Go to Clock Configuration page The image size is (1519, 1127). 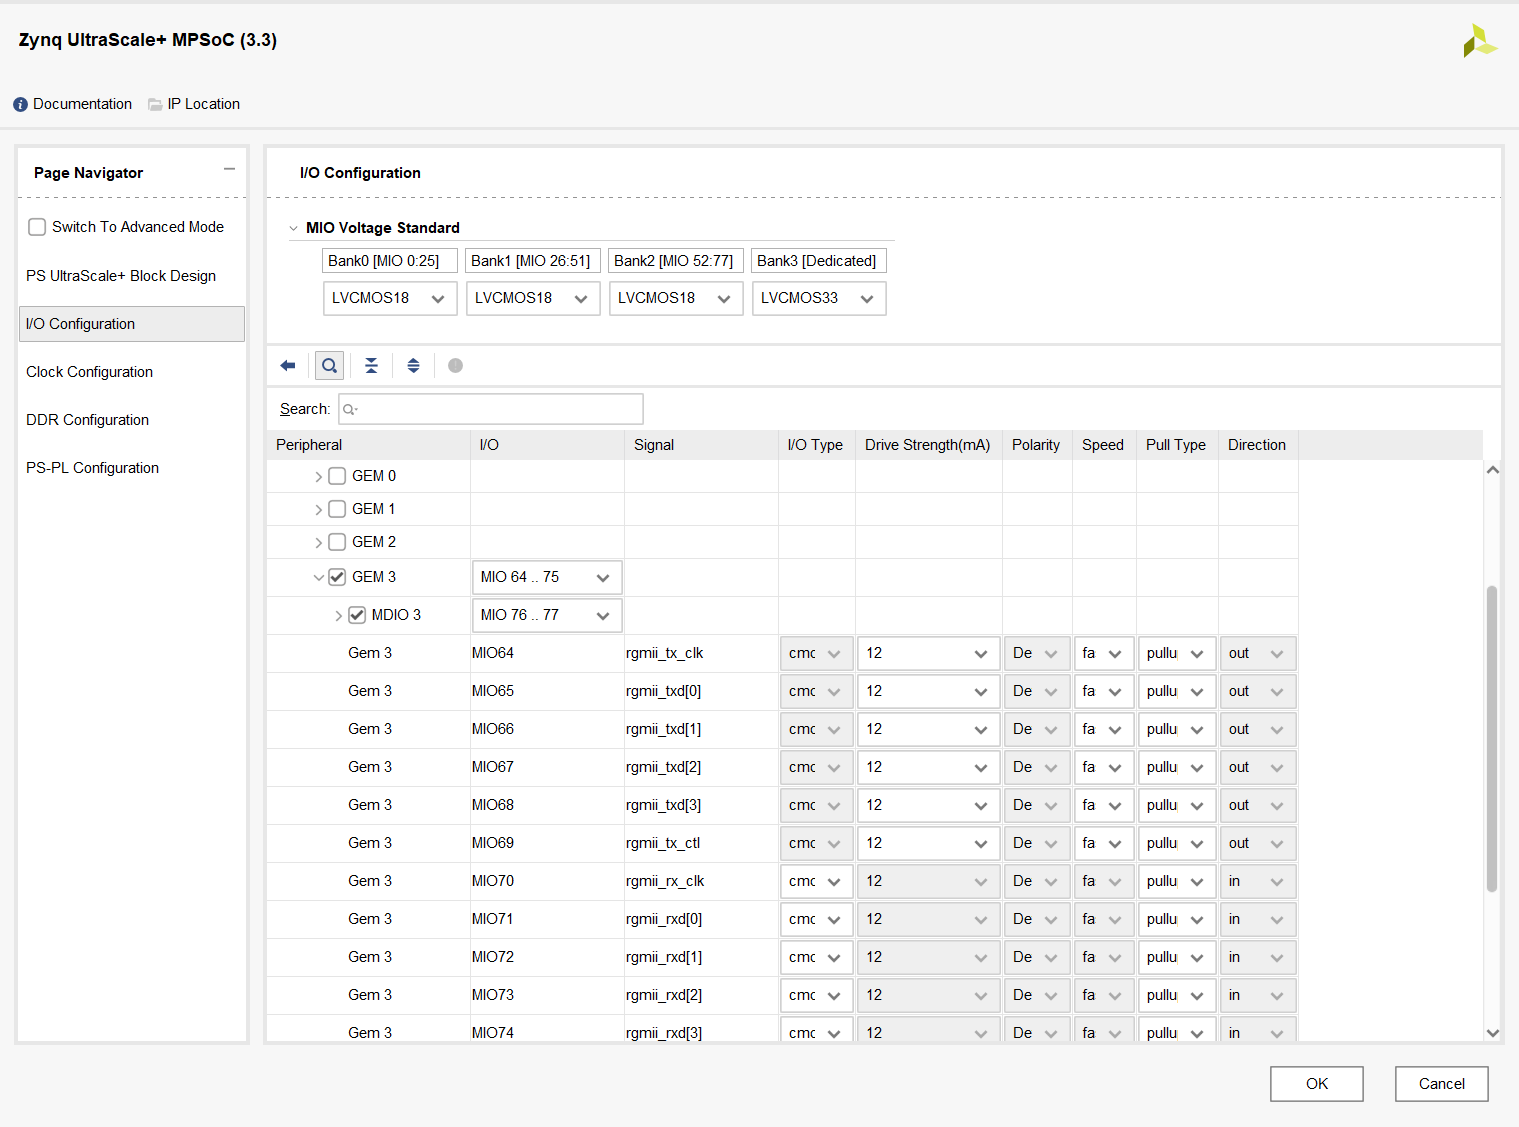[90, 372]
